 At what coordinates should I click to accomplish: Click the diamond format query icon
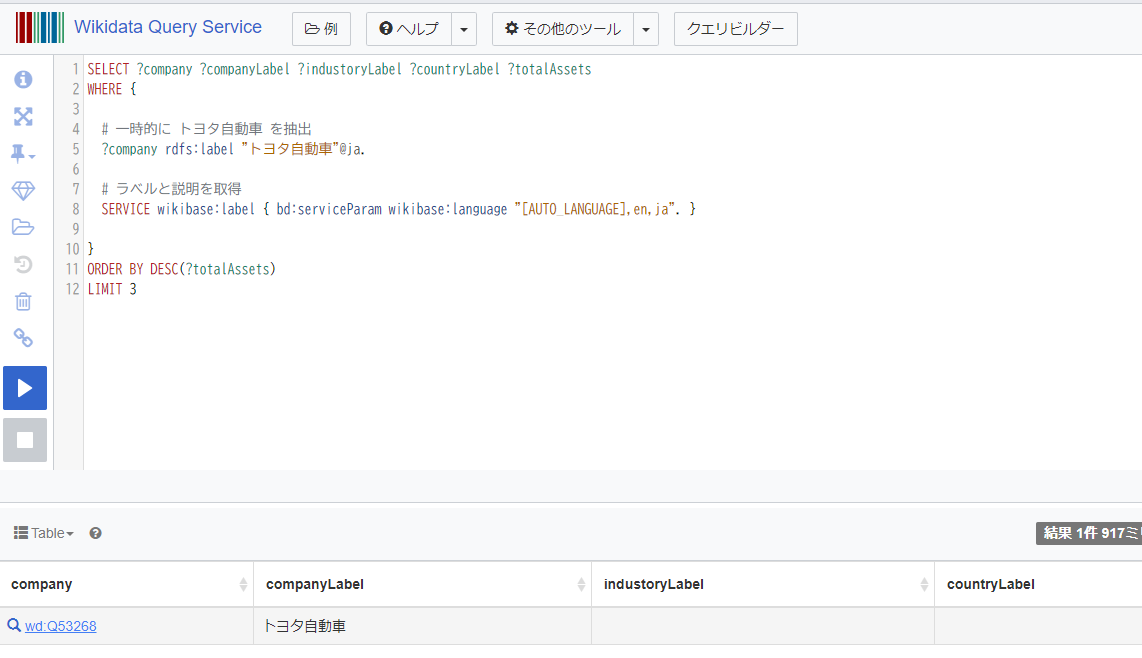pos(23,191)
